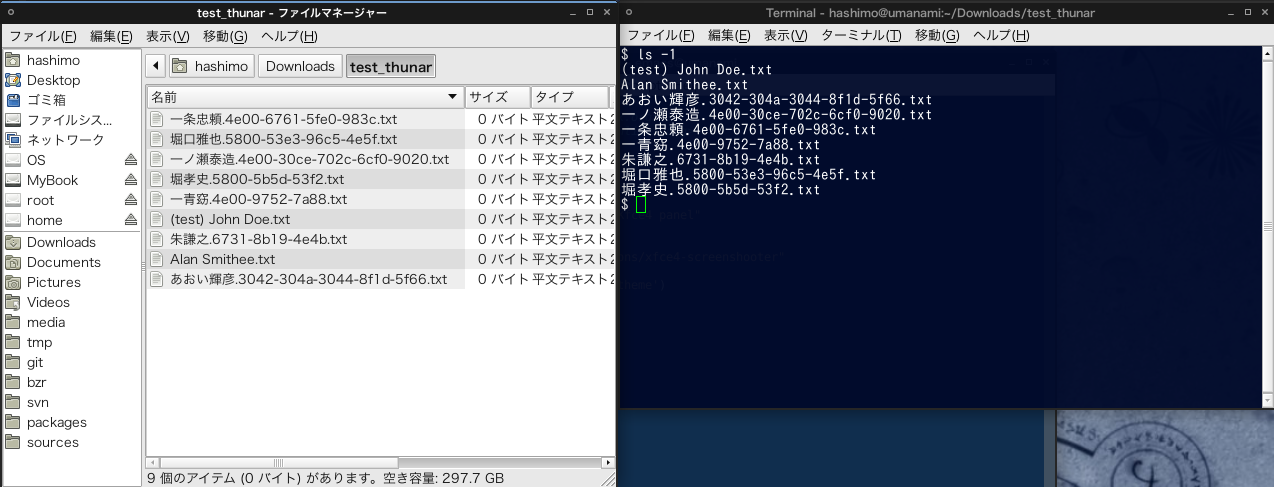This screenshot has height=487, width=1274.
Task: Open the ゴミ箱 trash icon
Action: click(x=13, y=100)
